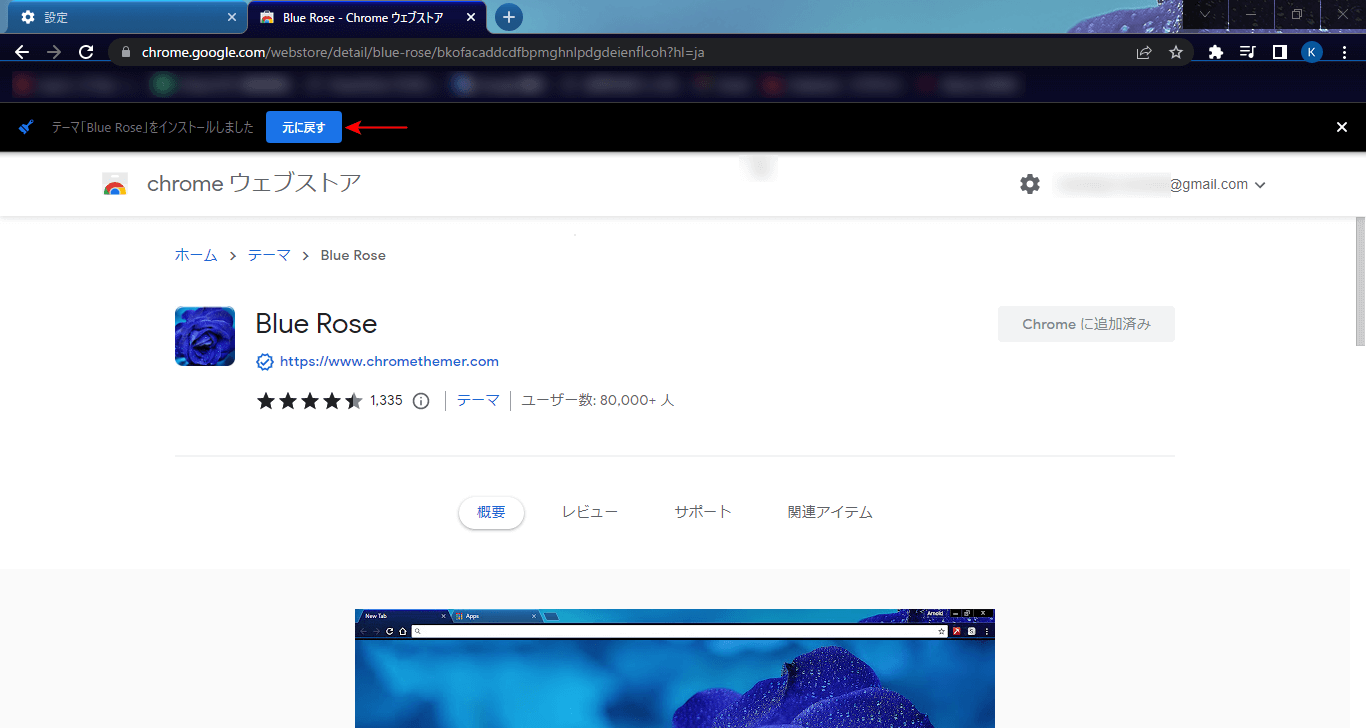This screenshot has width=1366, height=728.
Task: Go to テーマ breadcrumb link
Action: pyautogui.click(x=269, y=255)
